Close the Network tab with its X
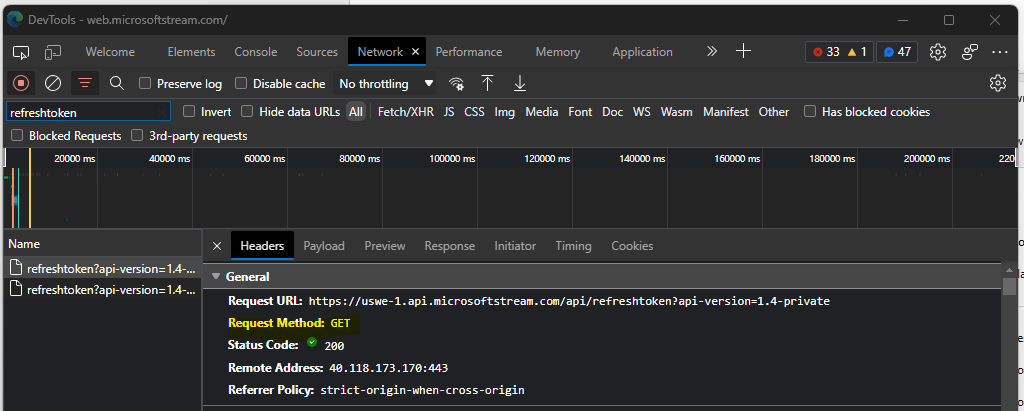Viewport: 1024px width, 411px height. 415,52
